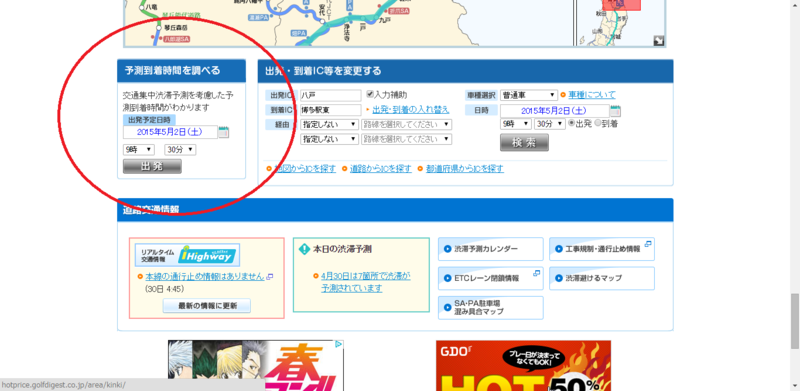Open 30分 minute dropdown in 予測到着時間 panel
The width and height of the screenshot is (800, 391).
(180, 150)
